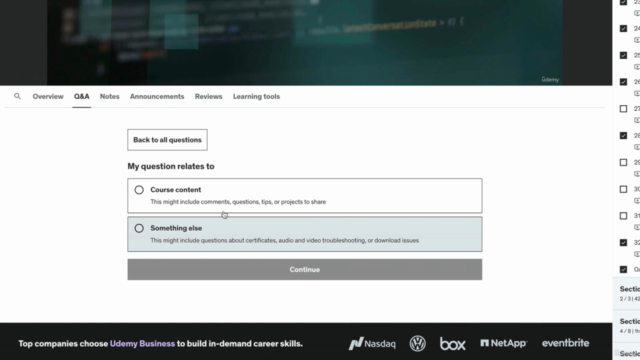Click the NetApp logo in footer
The height and width of the screenshot is (360, 640).
pyautogui.click(x=504, y=343)
